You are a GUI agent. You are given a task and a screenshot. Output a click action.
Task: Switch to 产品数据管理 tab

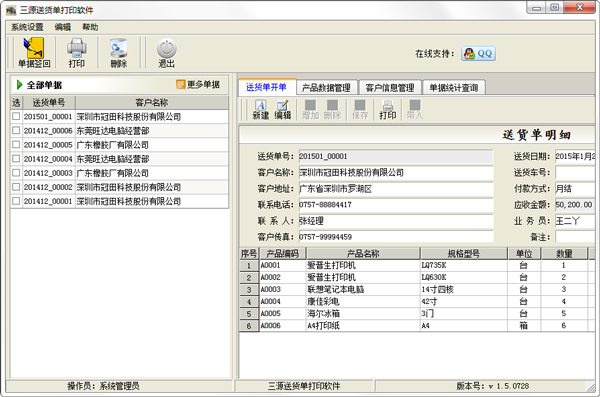326,88
